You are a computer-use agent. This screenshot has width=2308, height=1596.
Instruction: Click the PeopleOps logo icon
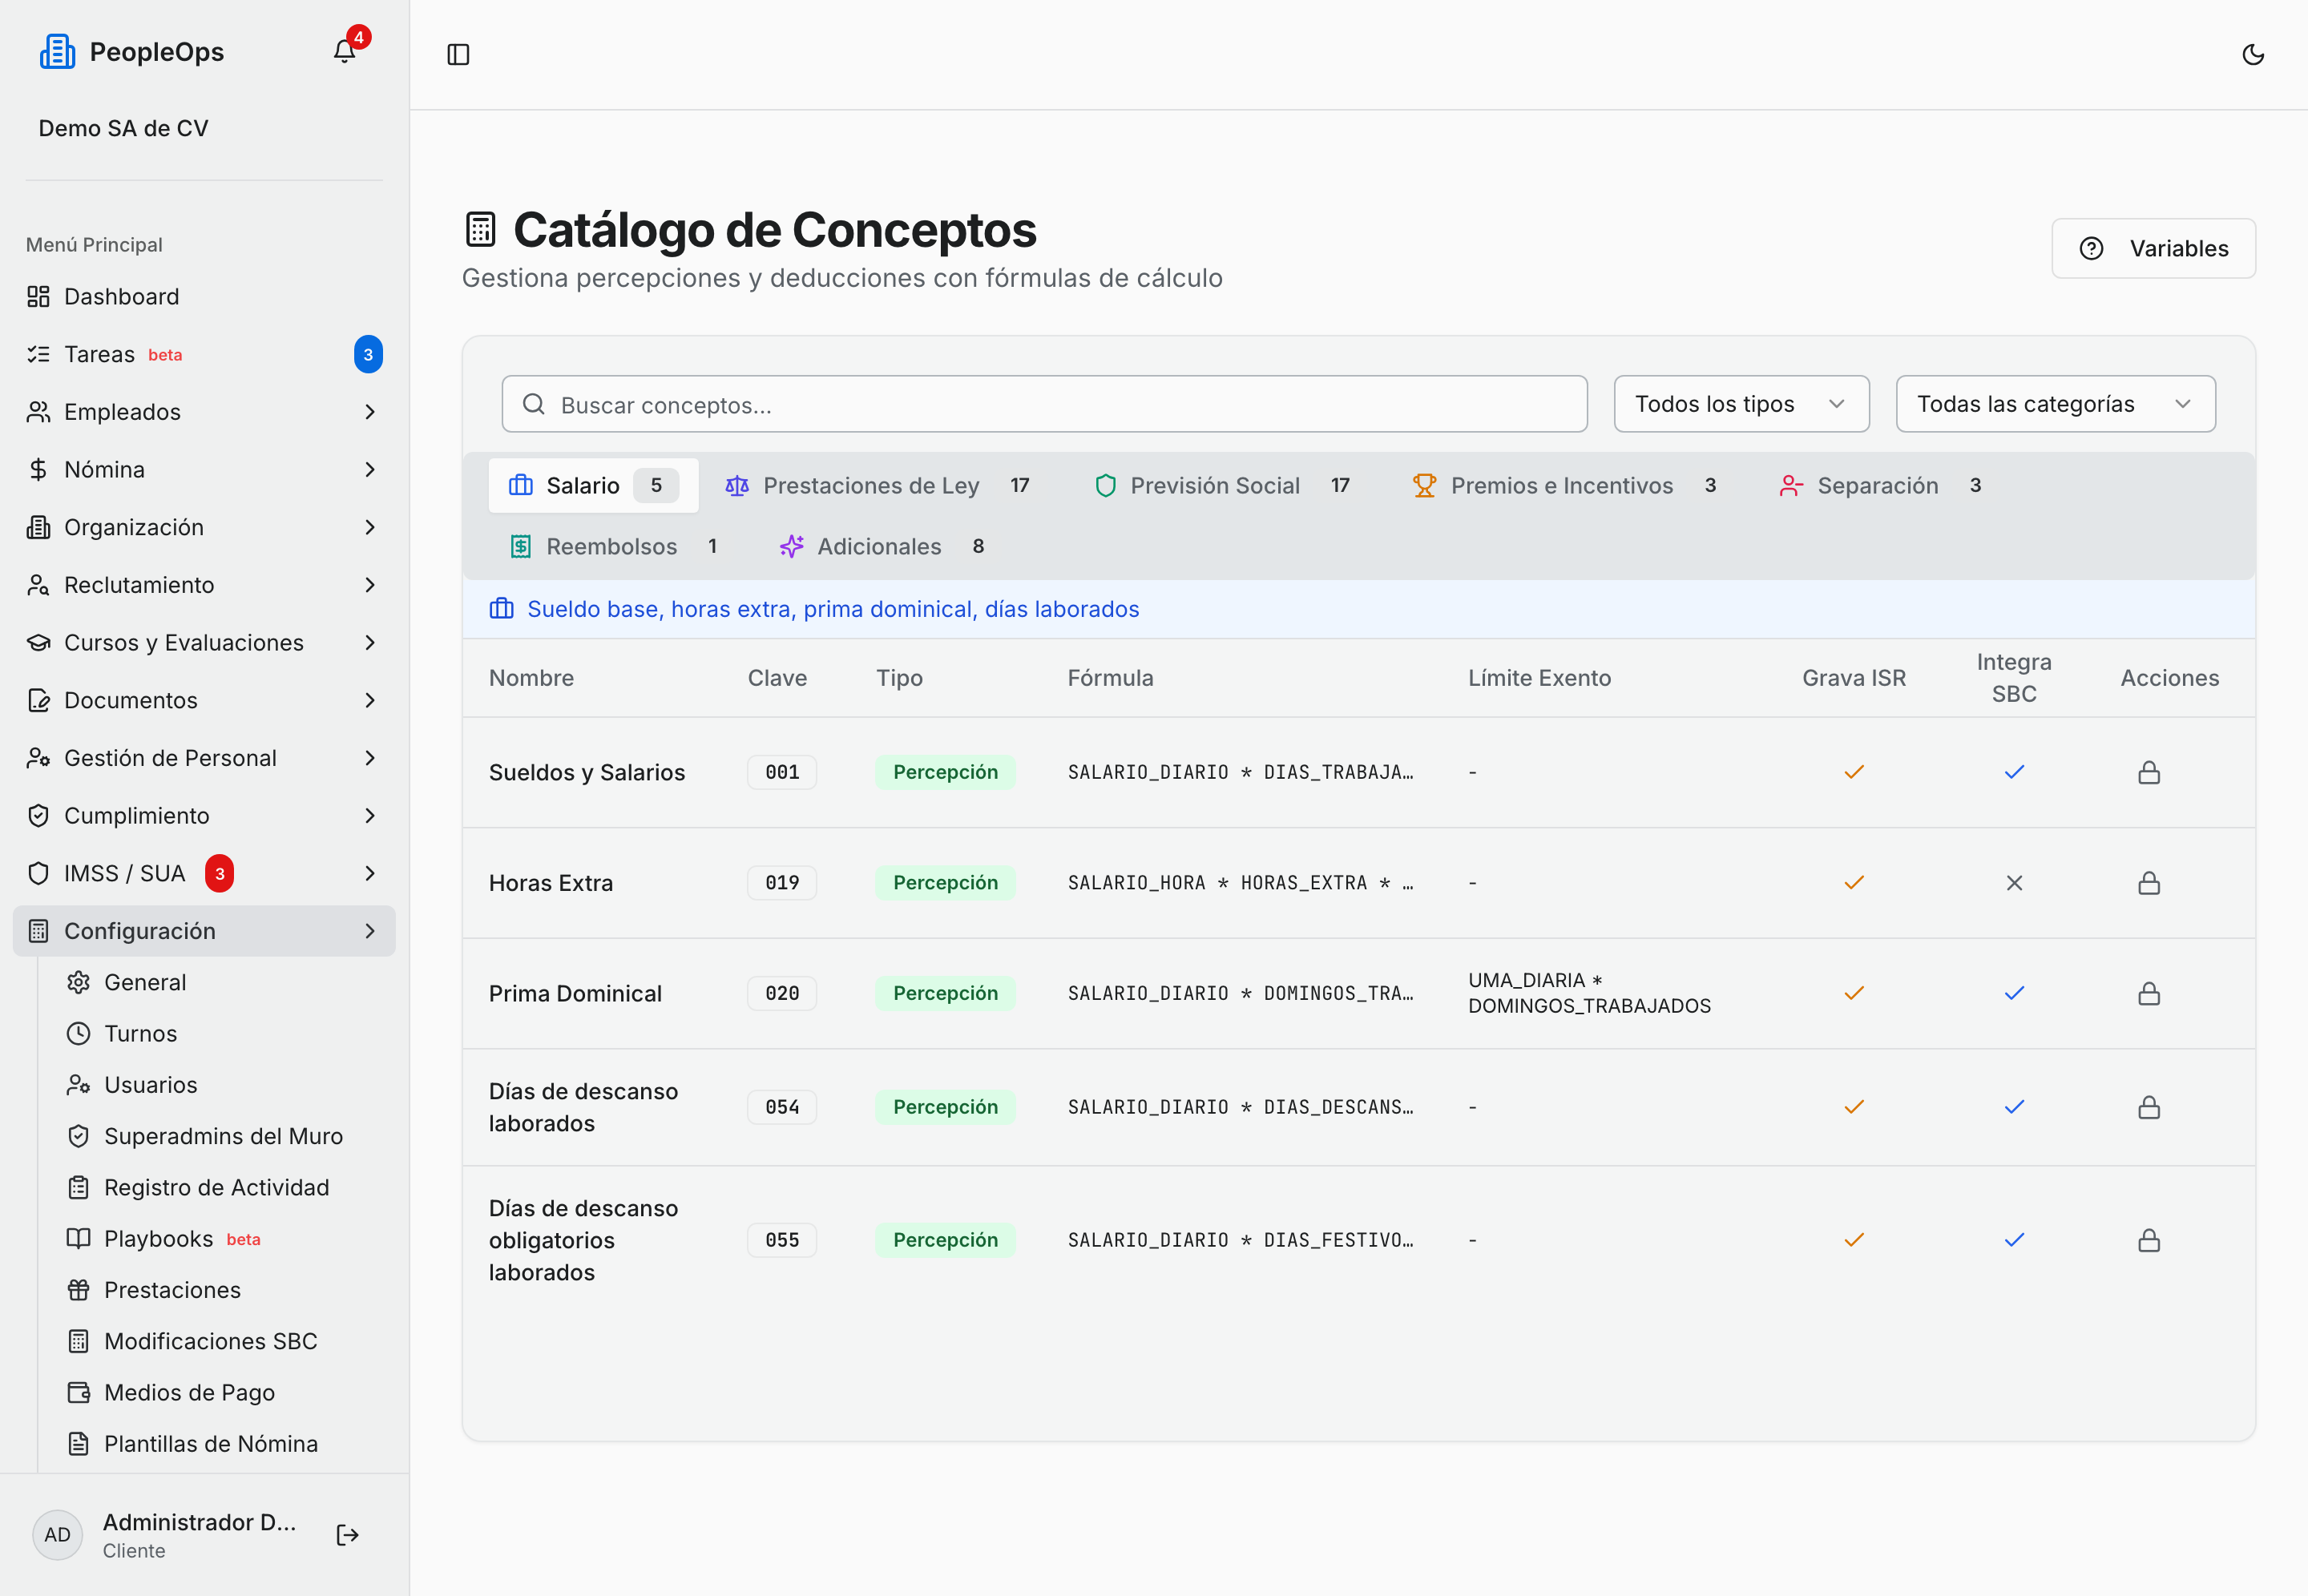coord(57,52)
